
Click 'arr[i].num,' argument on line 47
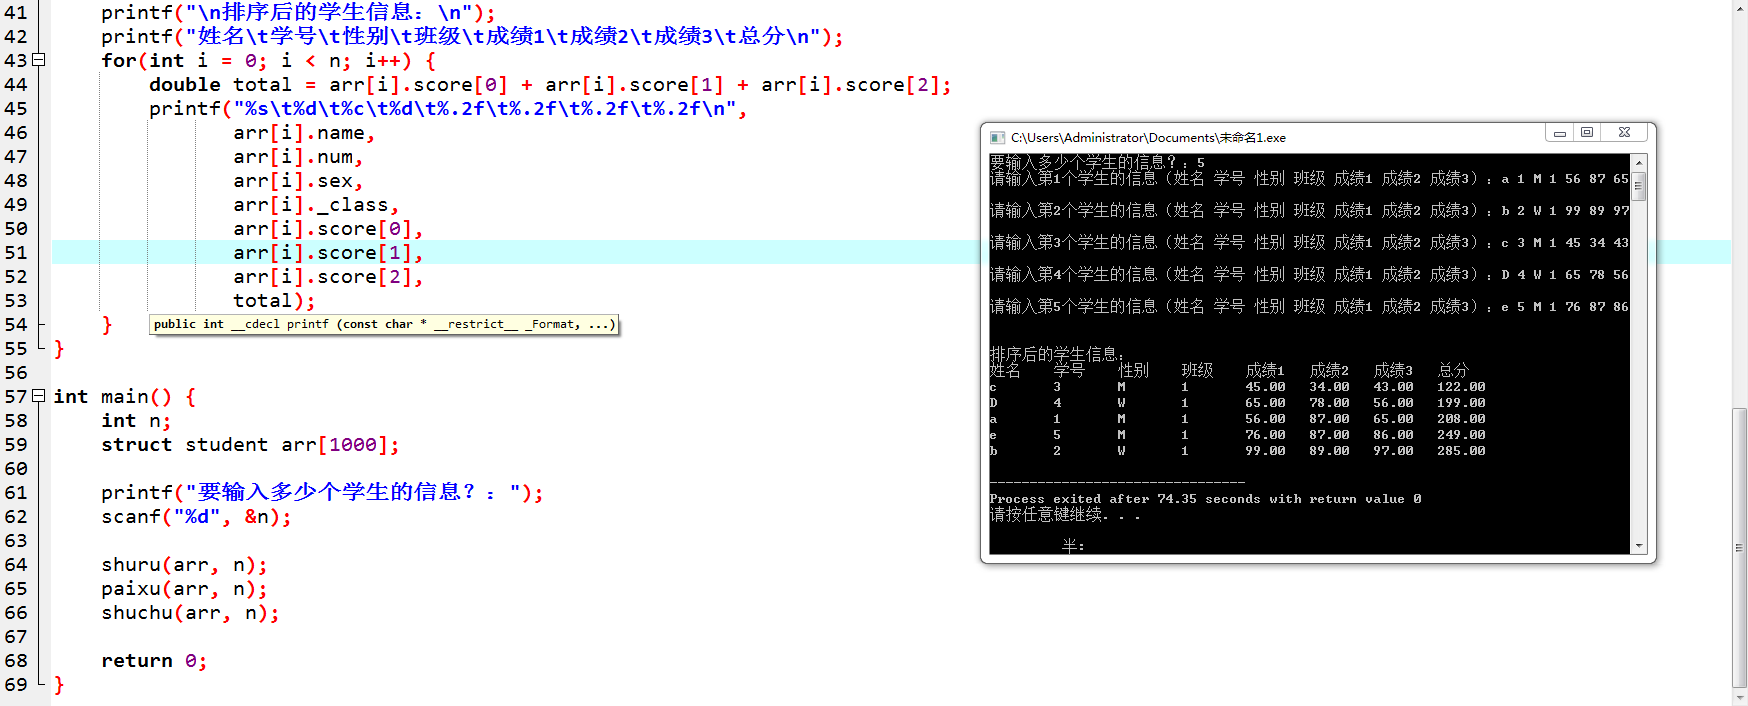pyautogui.click(x=298, y=157)
